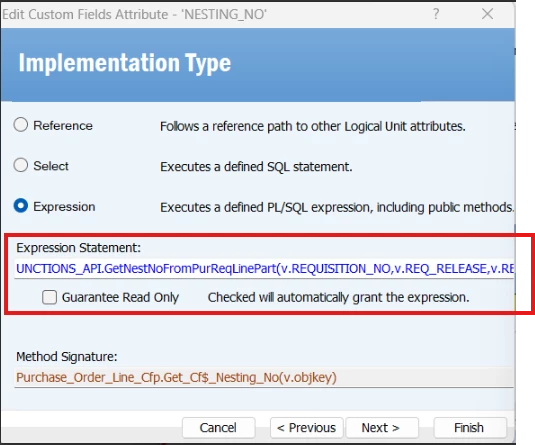This screenshot has width=535, height=445.
Task: Open help using the question mark icon
Action: [x=436, y=14]
